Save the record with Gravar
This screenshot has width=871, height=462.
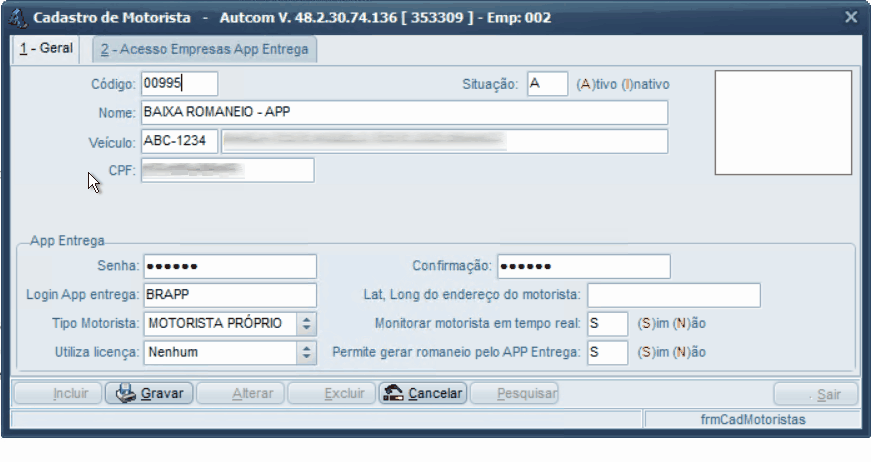(149, 393)
